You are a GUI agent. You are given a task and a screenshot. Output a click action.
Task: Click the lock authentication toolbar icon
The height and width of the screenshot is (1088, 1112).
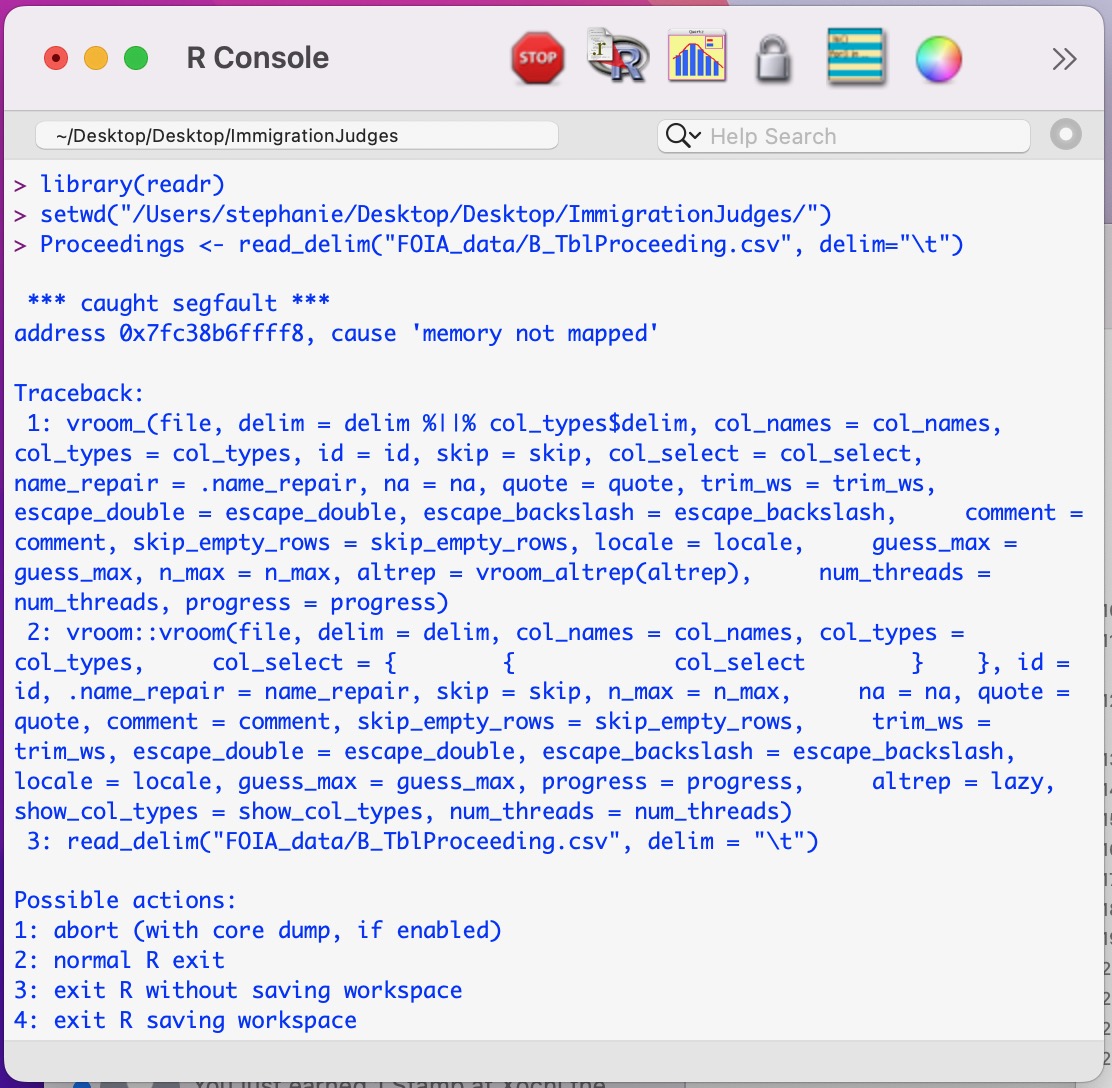coord(771,57)
